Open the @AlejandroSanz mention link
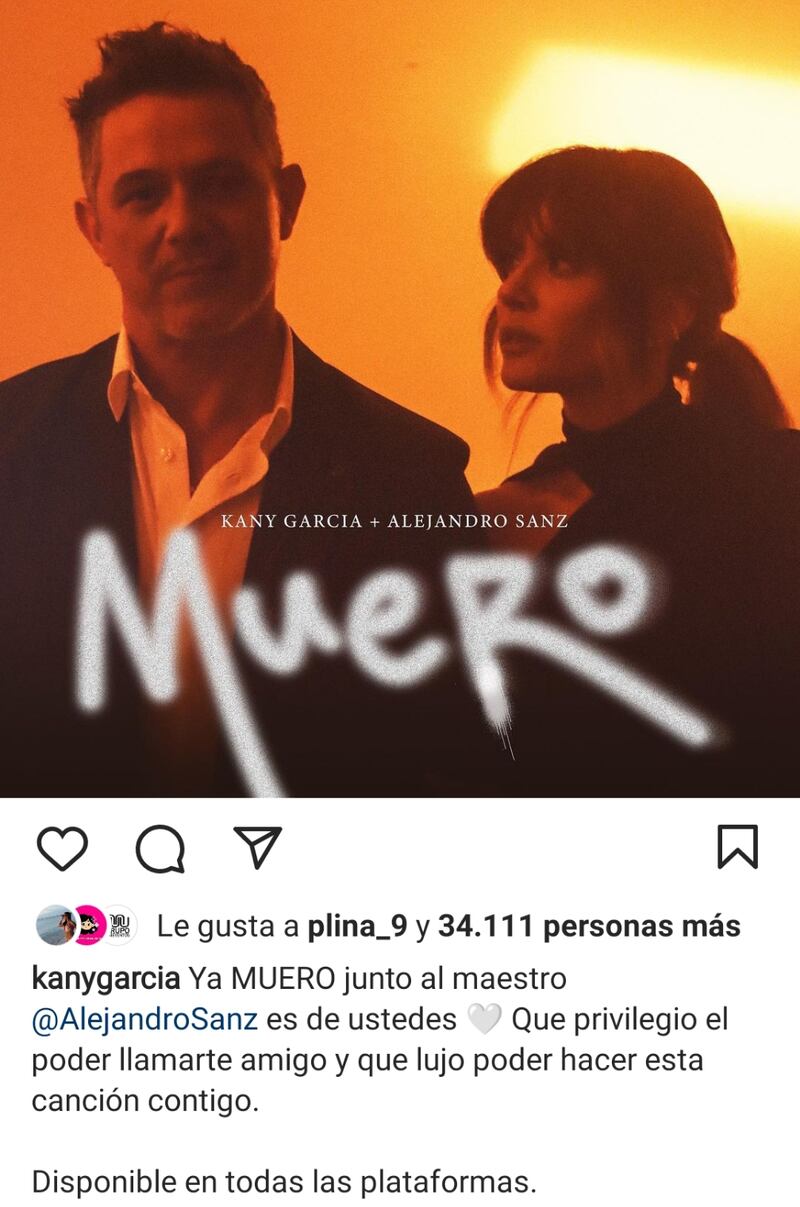800x1207 pixels. tap(145, 1020)
